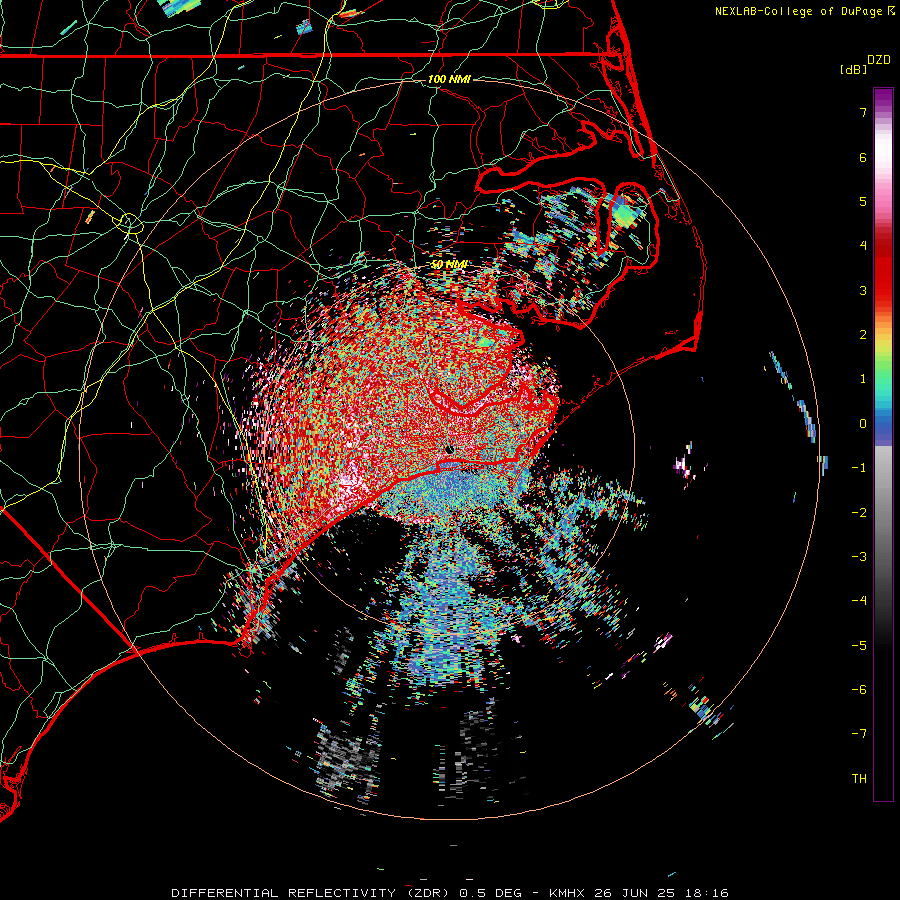Image resolution: width=900 pixels, height=900 pixels.
Task: Click the '0.5 DEG' elevation angle text
Action: [491, 893]
